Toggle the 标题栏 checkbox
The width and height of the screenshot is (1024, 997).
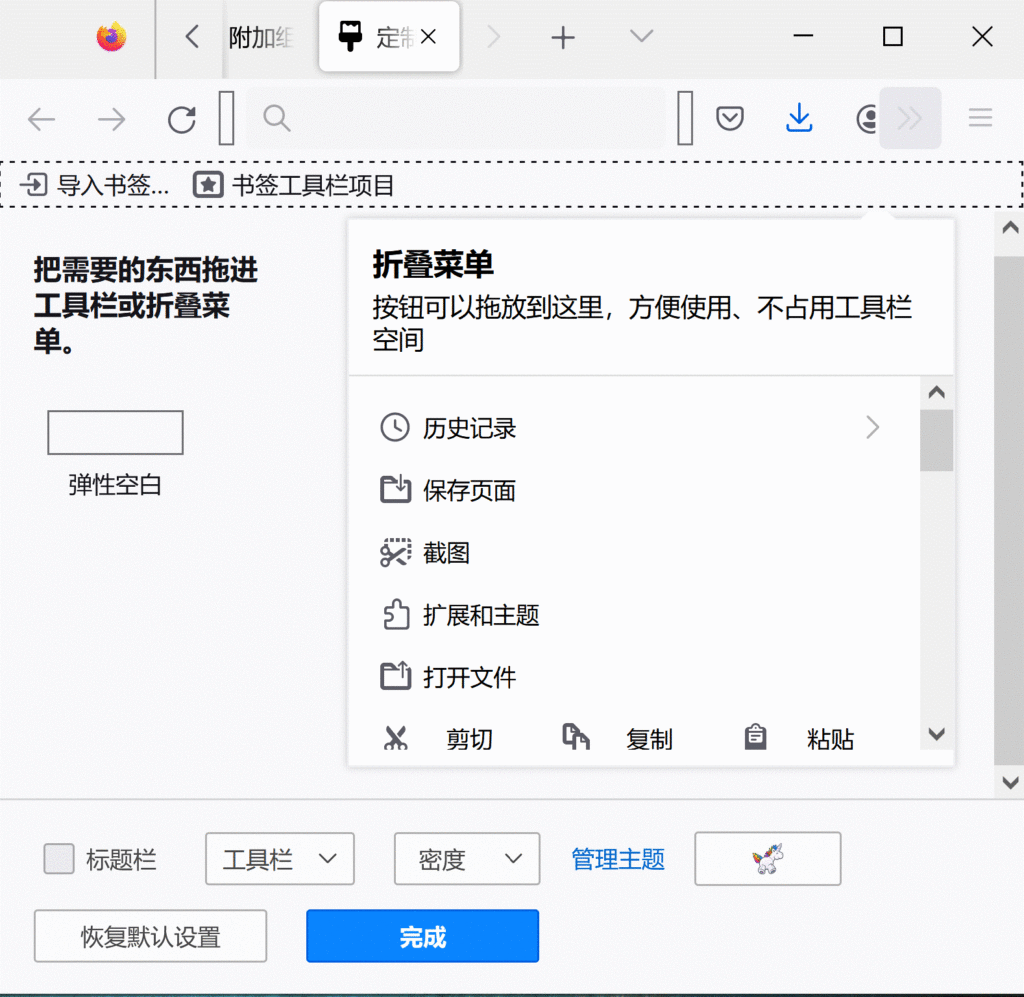click(60, 859)
